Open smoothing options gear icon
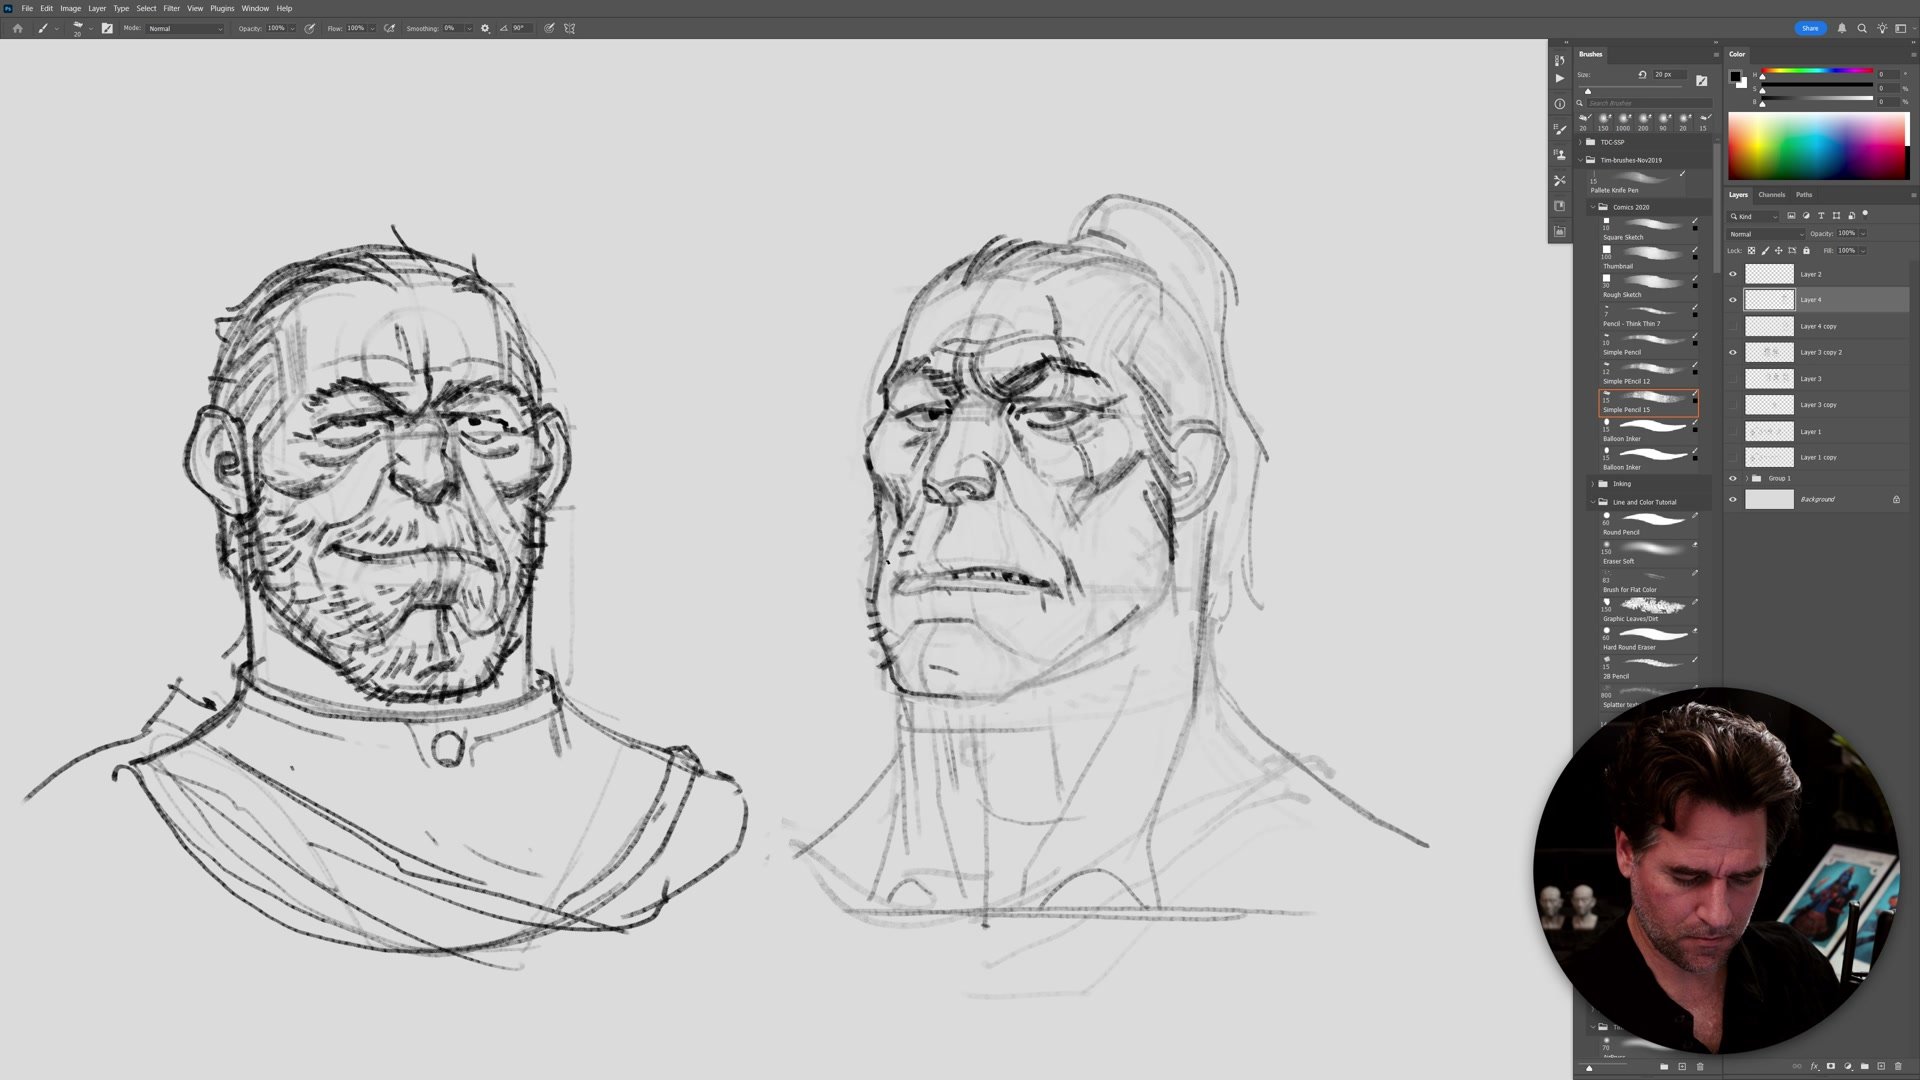The image size is (1920, 1080). coord(486,28)
